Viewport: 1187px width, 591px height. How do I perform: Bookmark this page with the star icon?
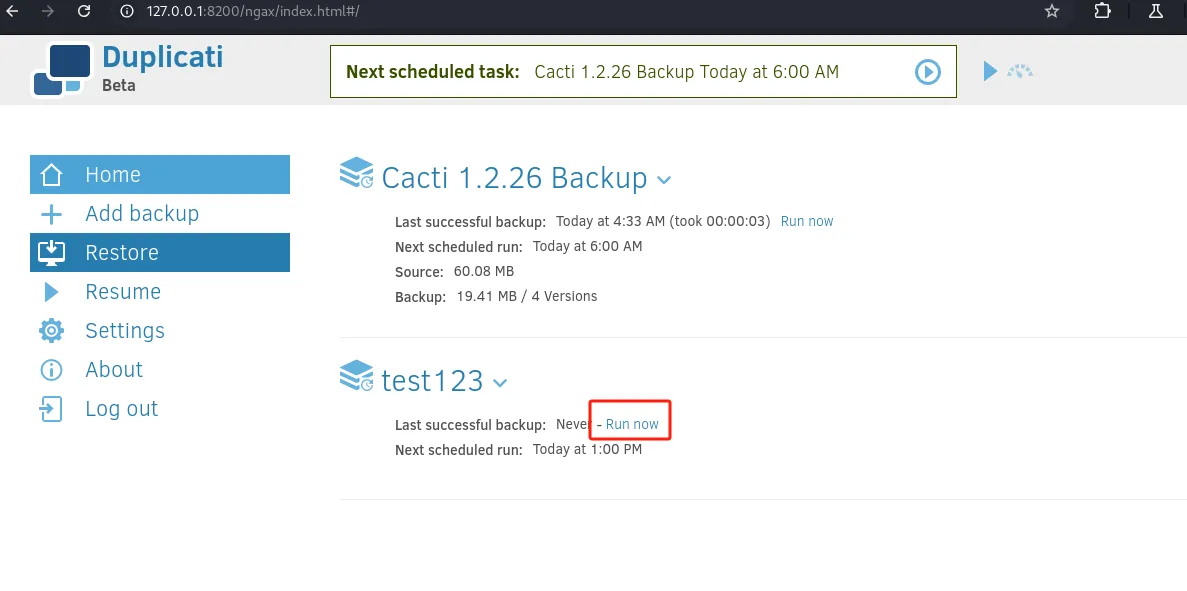(1051, 11)
